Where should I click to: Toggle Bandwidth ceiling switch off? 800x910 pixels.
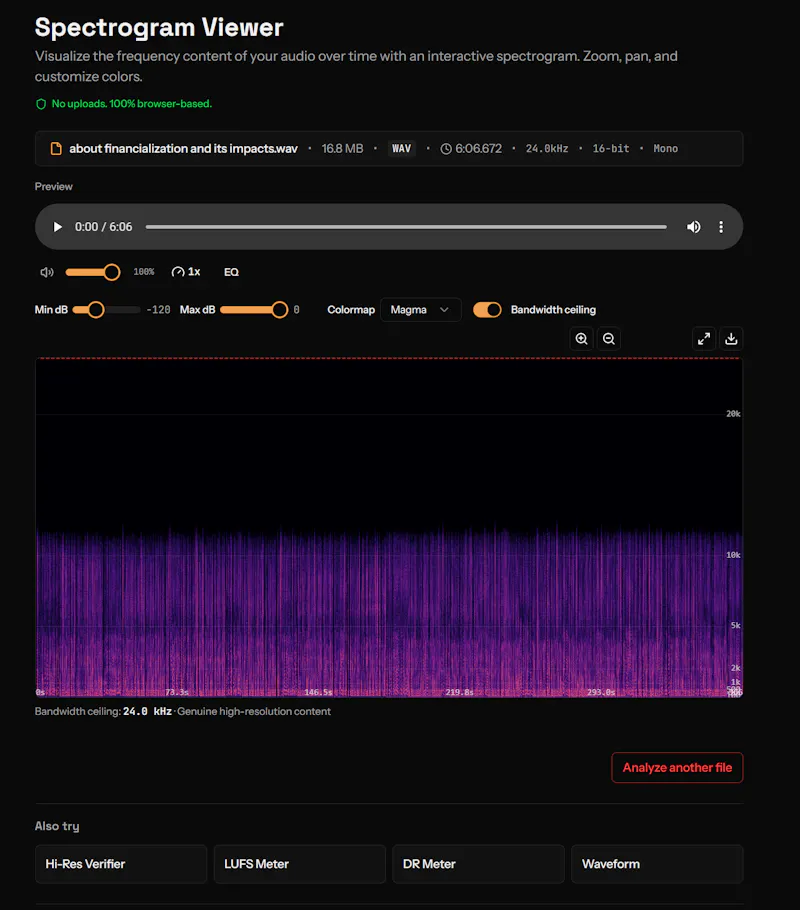(x=487, y=310)
